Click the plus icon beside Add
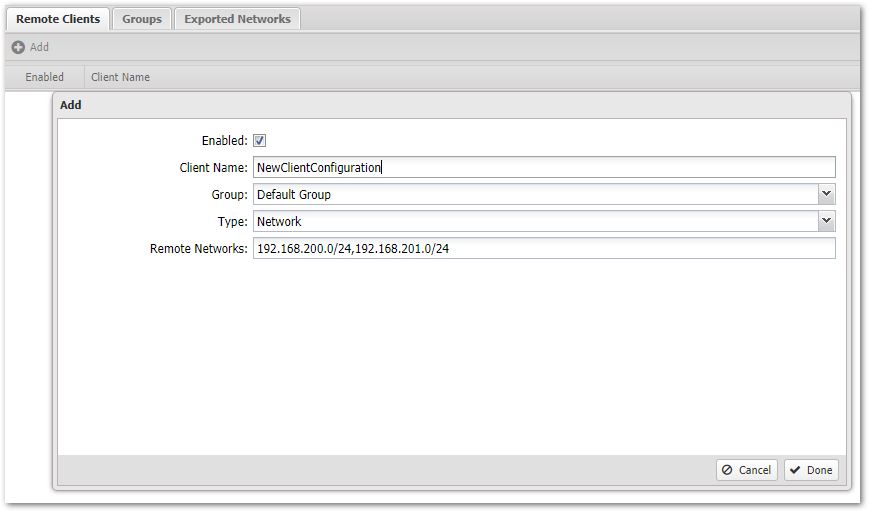Screen dimensions: 869x512 (18, 47)
